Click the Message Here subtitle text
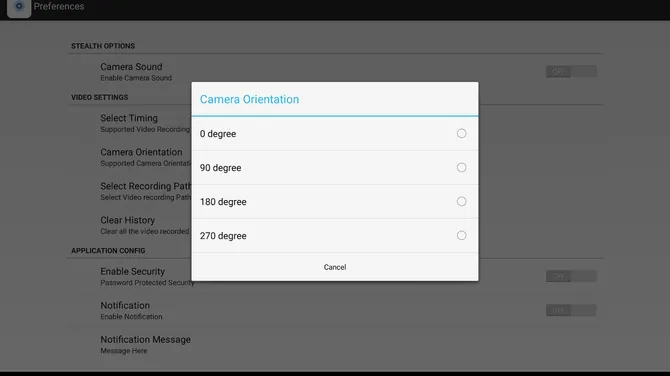 (124, 351)
